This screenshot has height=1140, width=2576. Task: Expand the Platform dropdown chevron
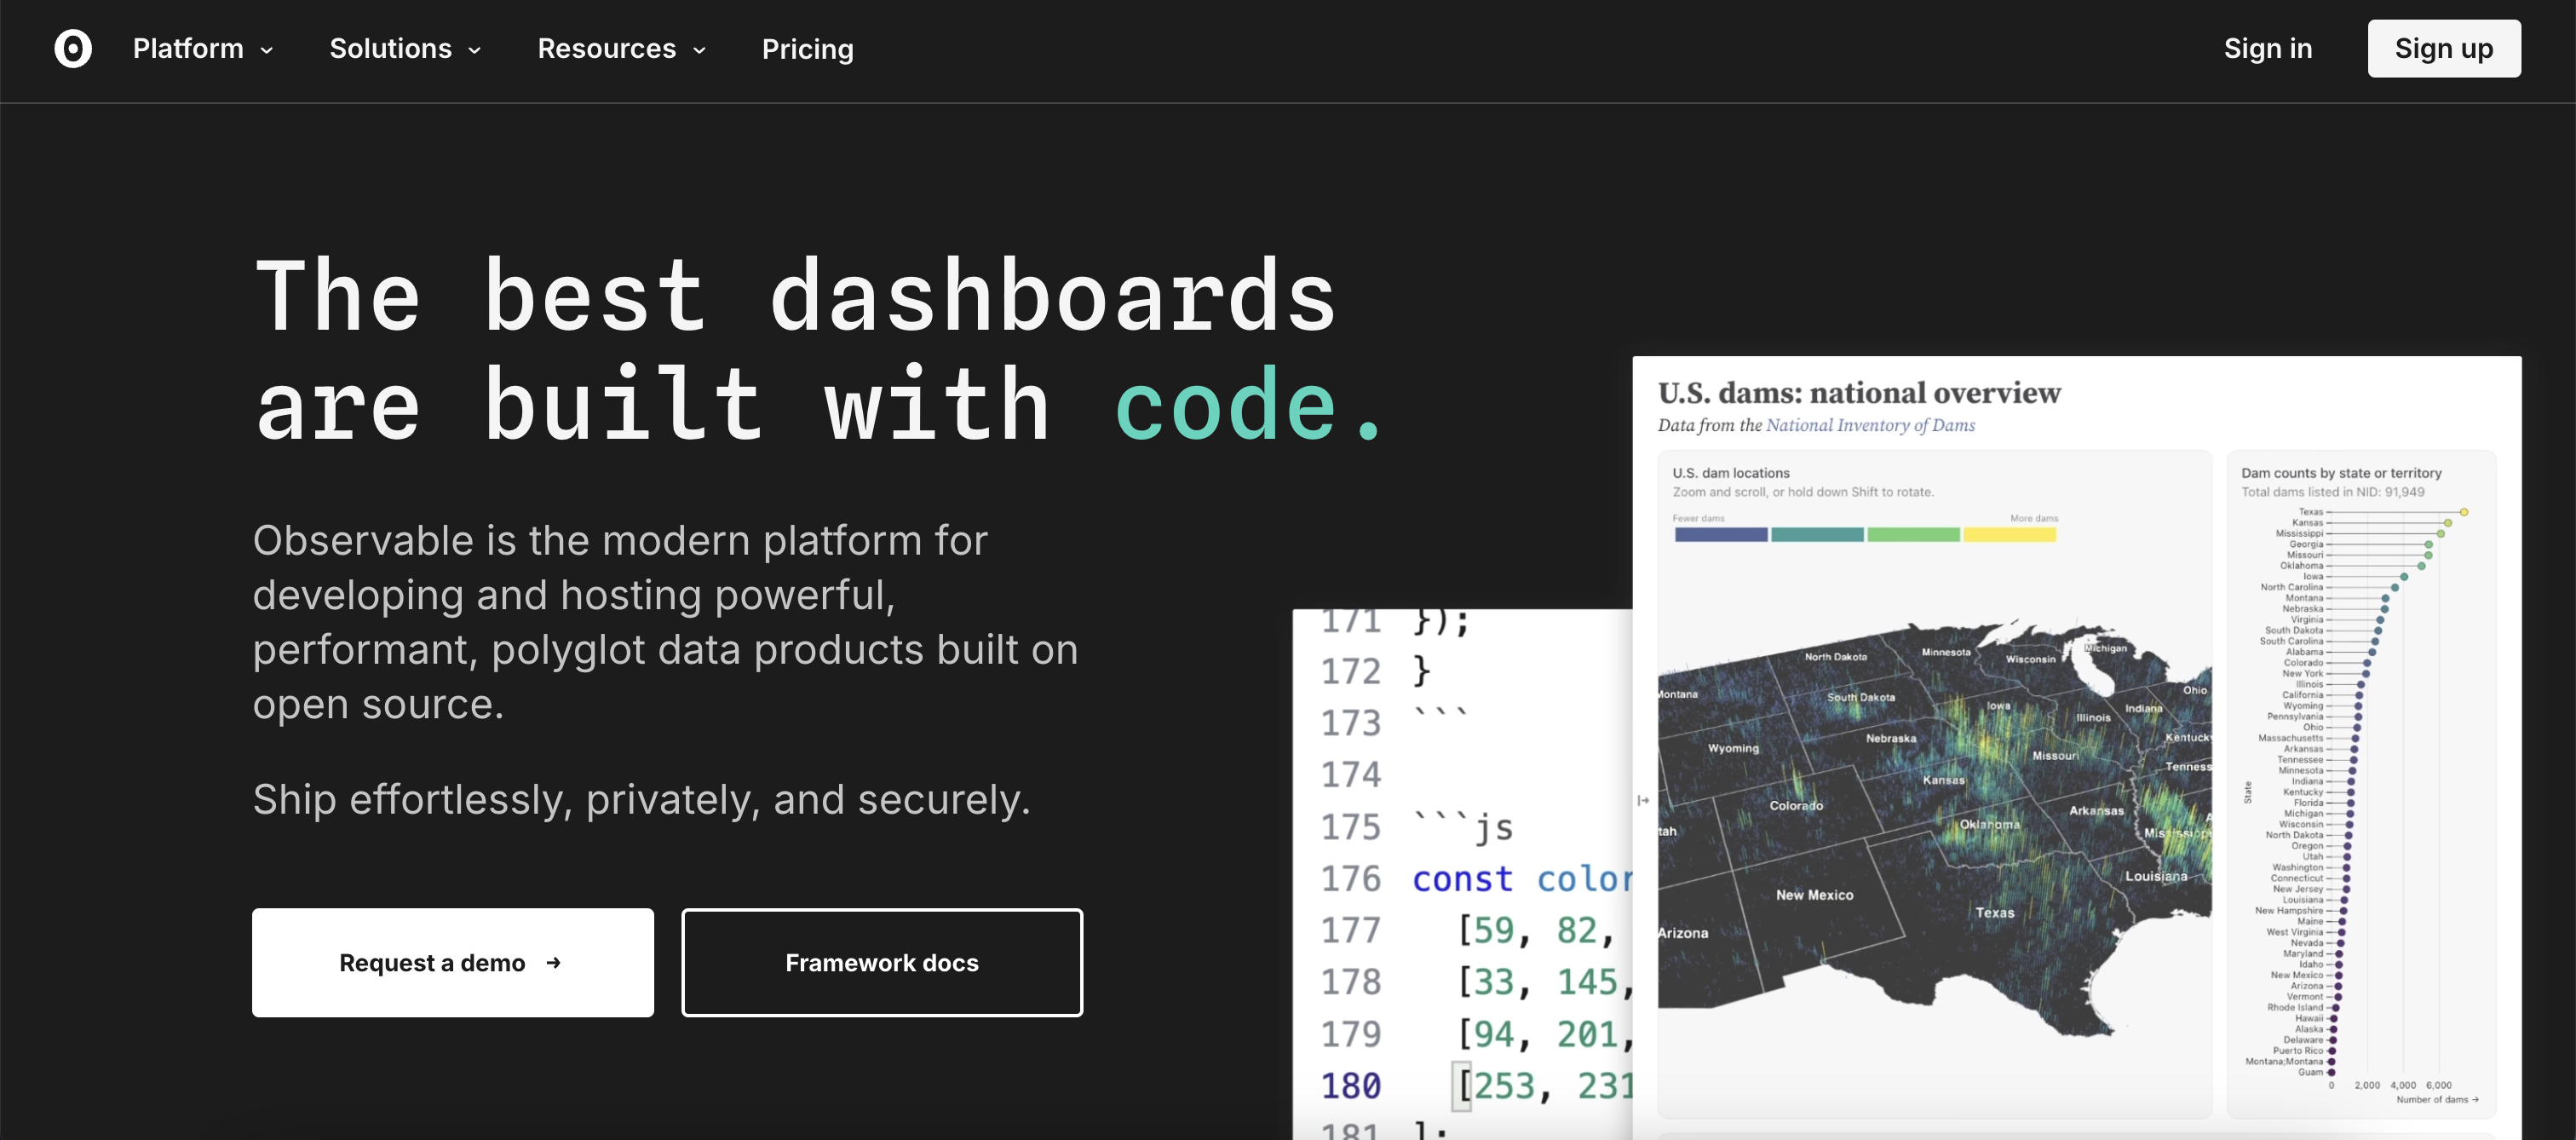point(267,50)
